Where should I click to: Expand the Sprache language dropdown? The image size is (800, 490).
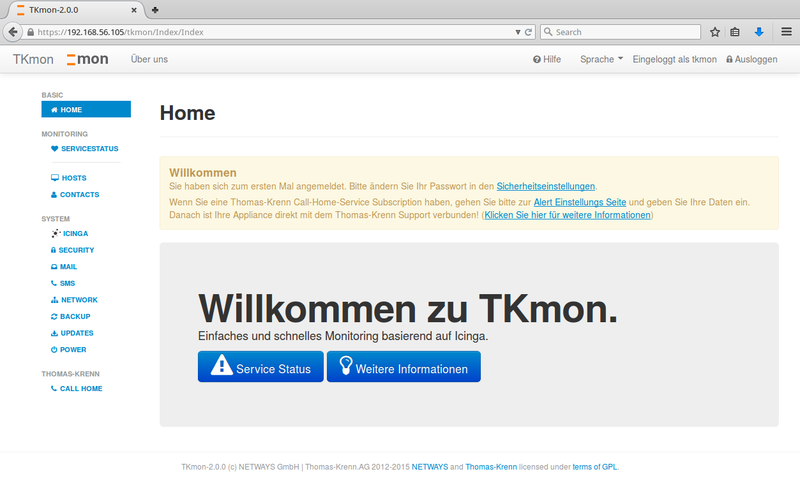click(x=602, y=59)
